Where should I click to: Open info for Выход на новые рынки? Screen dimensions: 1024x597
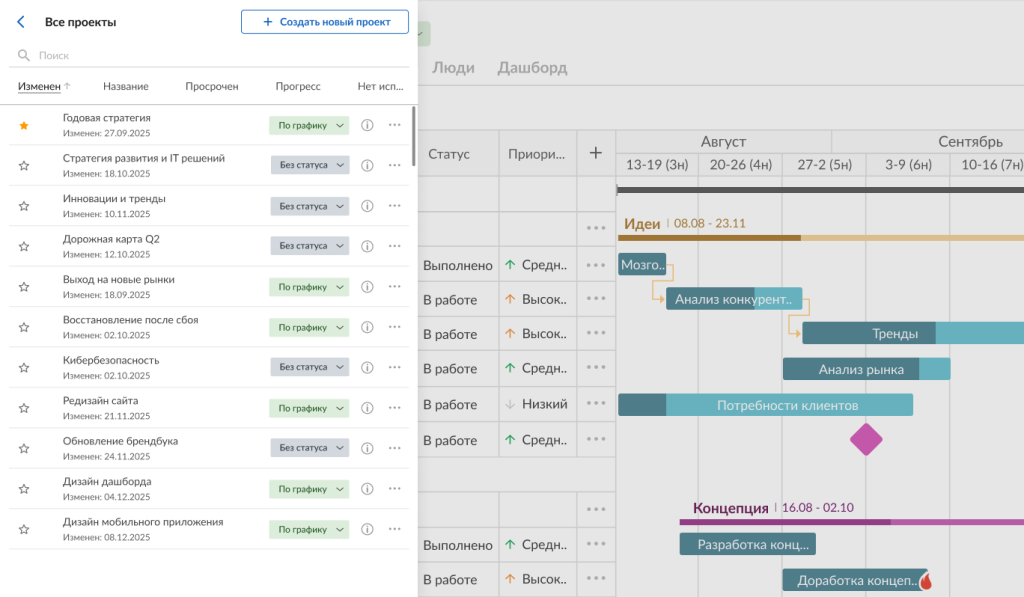pos(367,287)
